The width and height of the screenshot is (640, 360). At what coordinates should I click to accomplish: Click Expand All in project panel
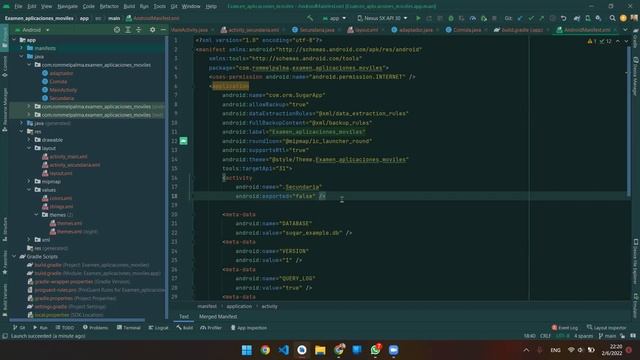(128, 30)
